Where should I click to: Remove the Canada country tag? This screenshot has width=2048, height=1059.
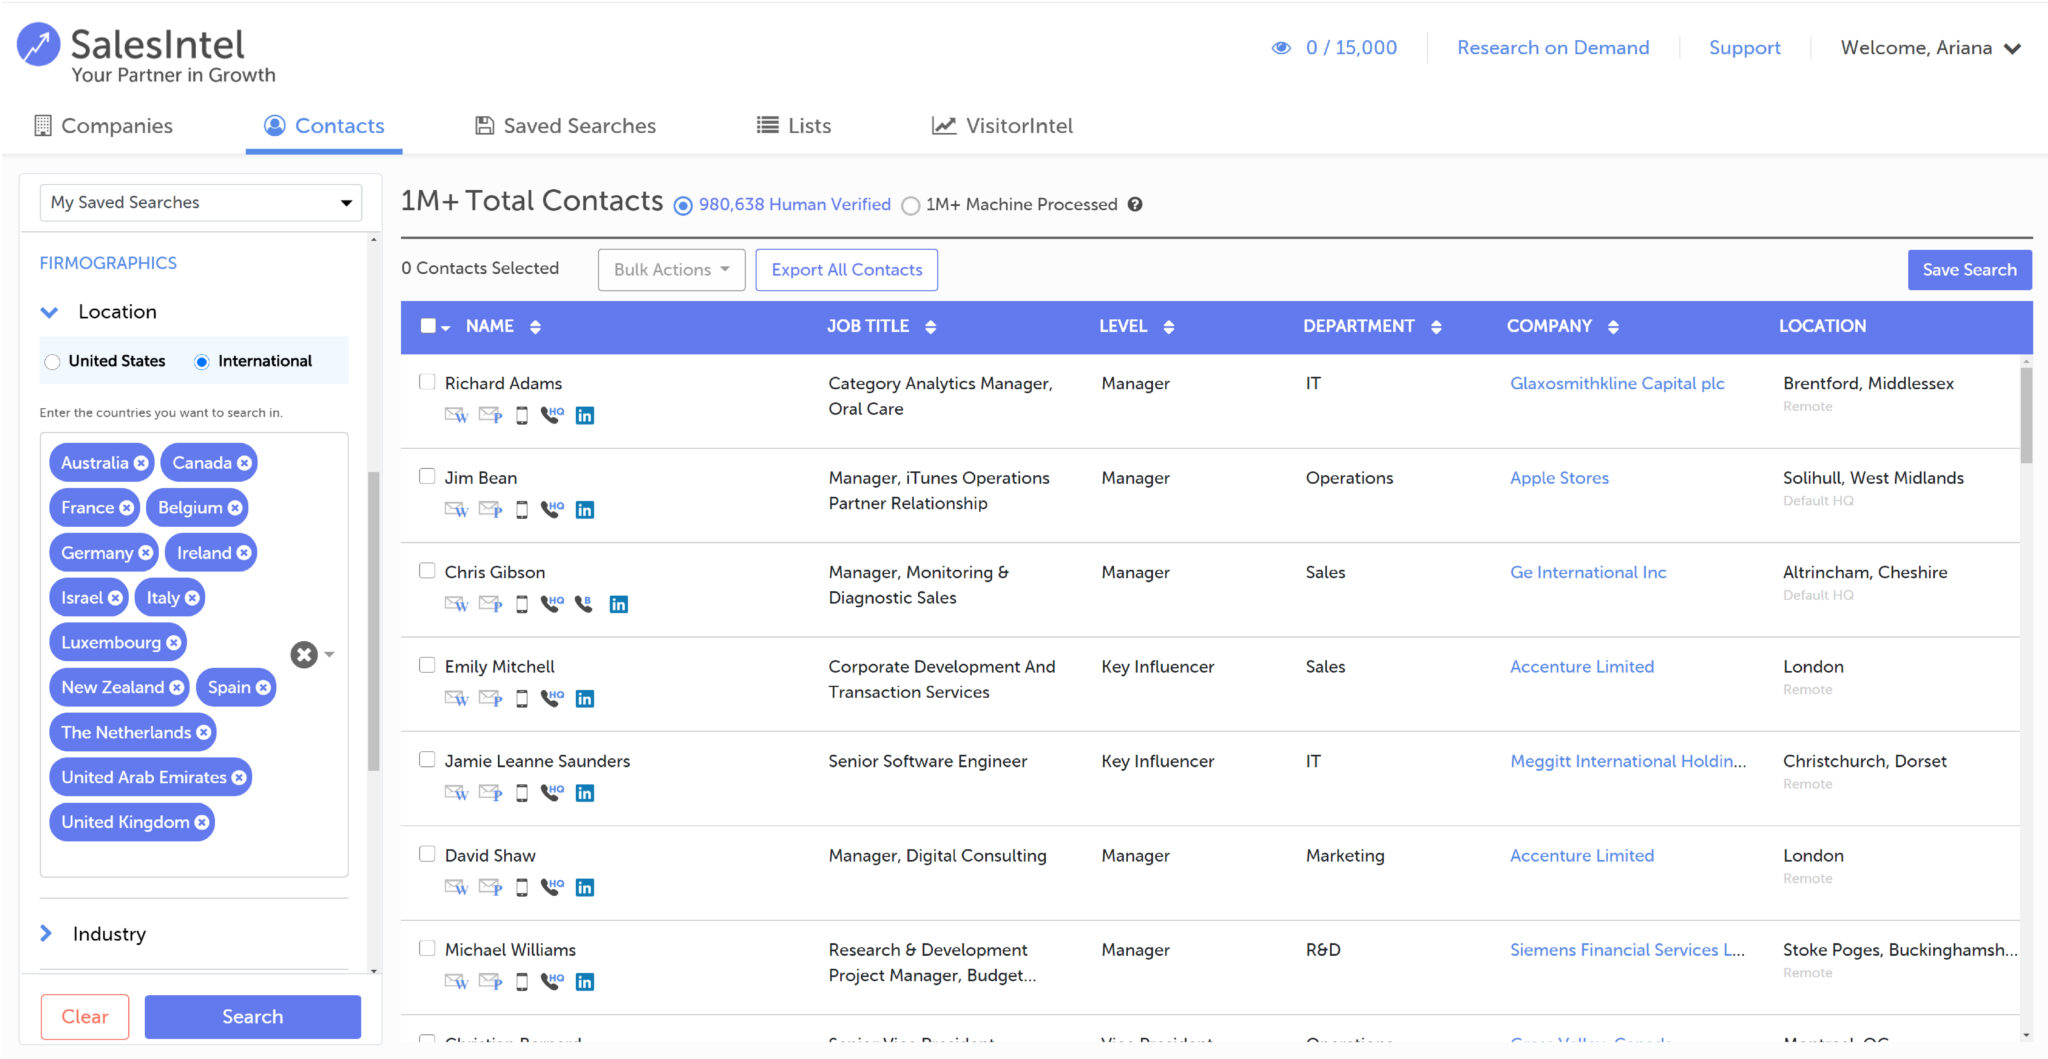[x=244, y=463]
